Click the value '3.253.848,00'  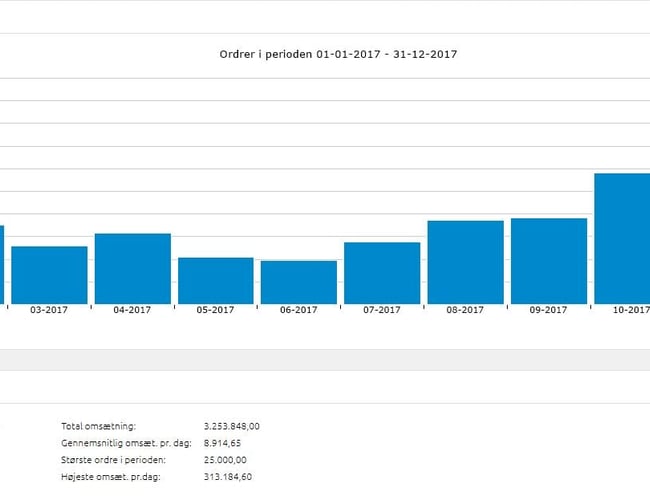coord(232,426)
